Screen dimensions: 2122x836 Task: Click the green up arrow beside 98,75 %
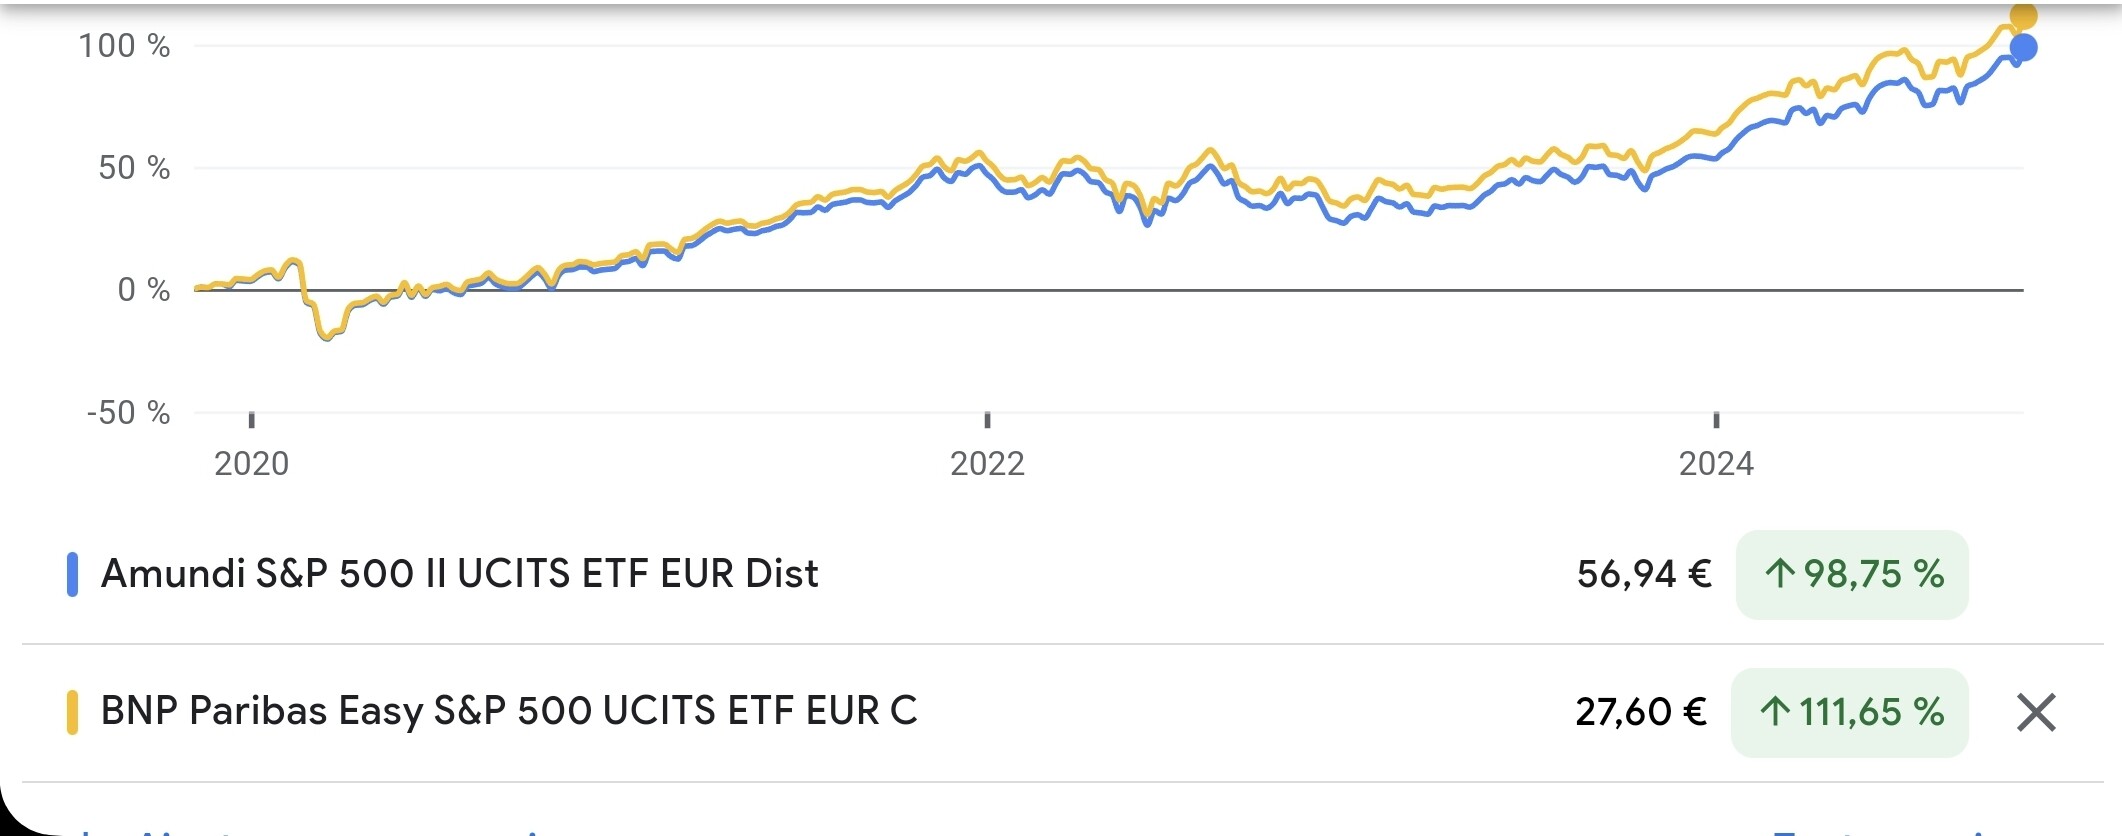click(x=1779, y=574)
